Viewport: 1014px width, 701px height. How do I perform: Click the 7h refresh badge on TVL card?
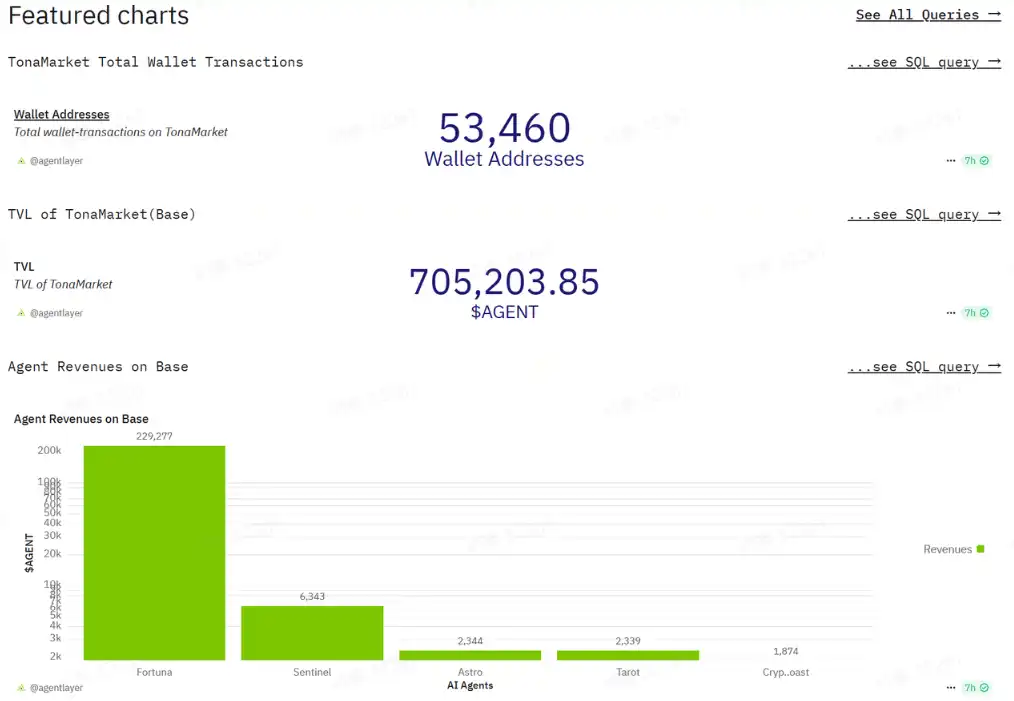click(976, 313)
